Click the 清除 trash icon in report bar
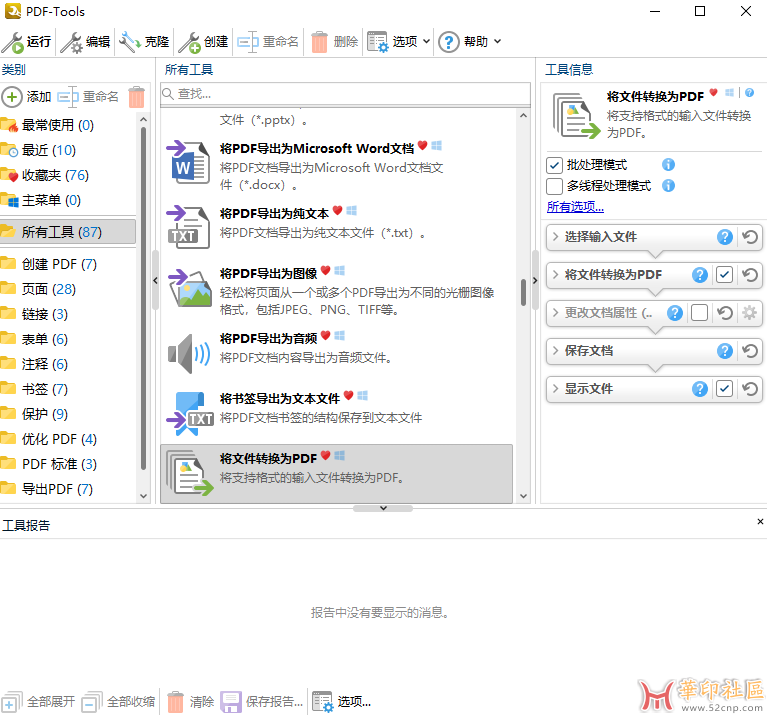Viewport: 767px width, 715px height. (x=175, y=702)
